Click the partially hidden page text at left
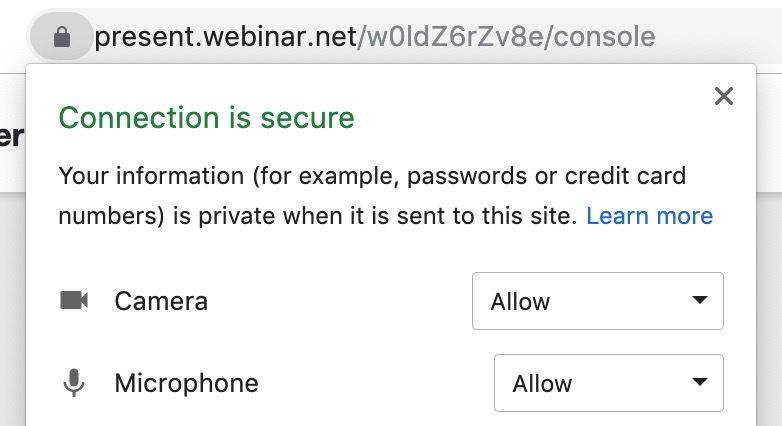The height and width of the screenshot is (426, 782). pos(11,137)
